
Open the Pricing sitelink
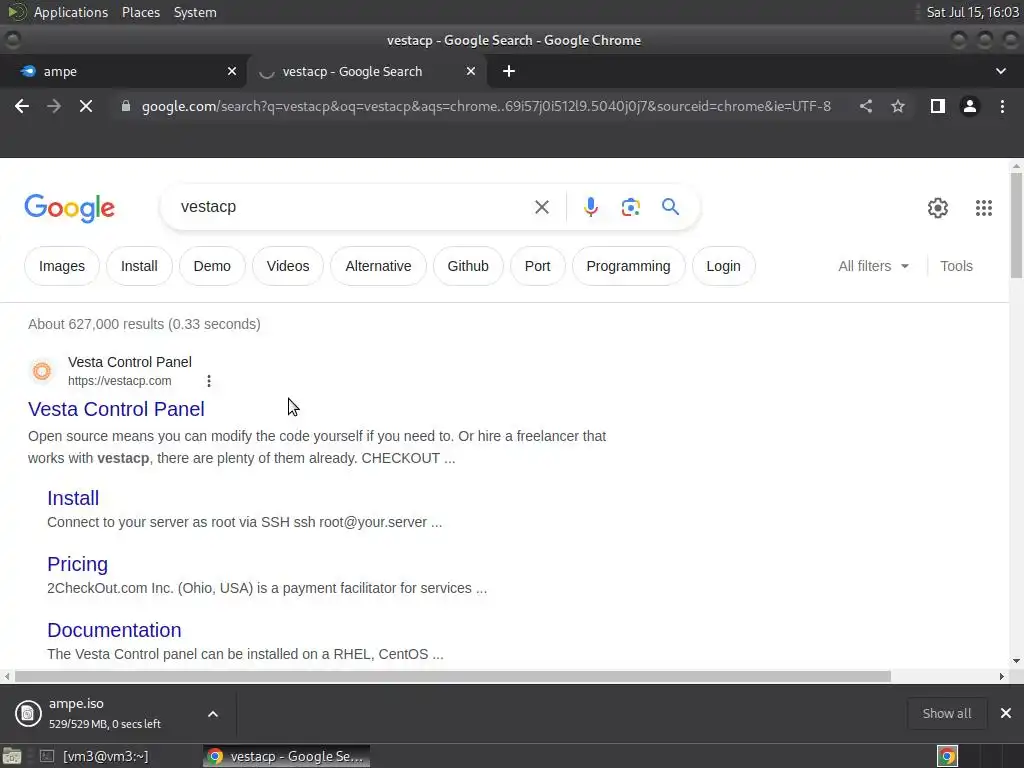pyautogui.click(x=78, y=564)
